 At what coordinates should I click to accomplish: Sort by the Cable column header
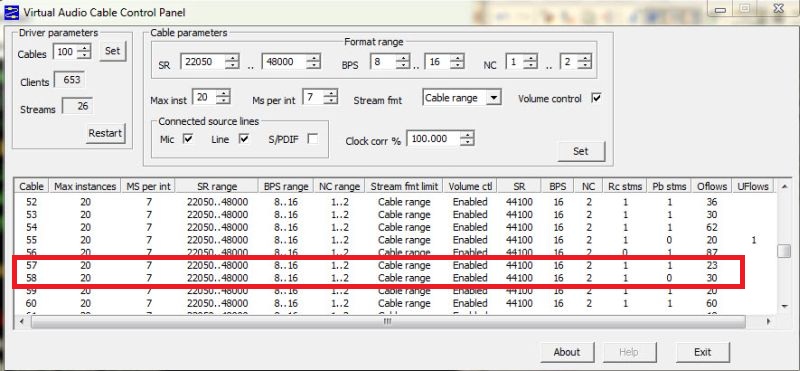pos(32,186)
